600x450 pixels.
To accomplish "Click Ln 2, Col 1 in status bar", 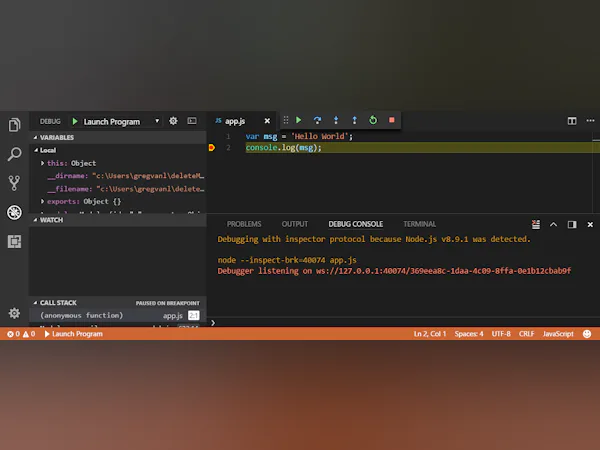I will pos(430,334).
